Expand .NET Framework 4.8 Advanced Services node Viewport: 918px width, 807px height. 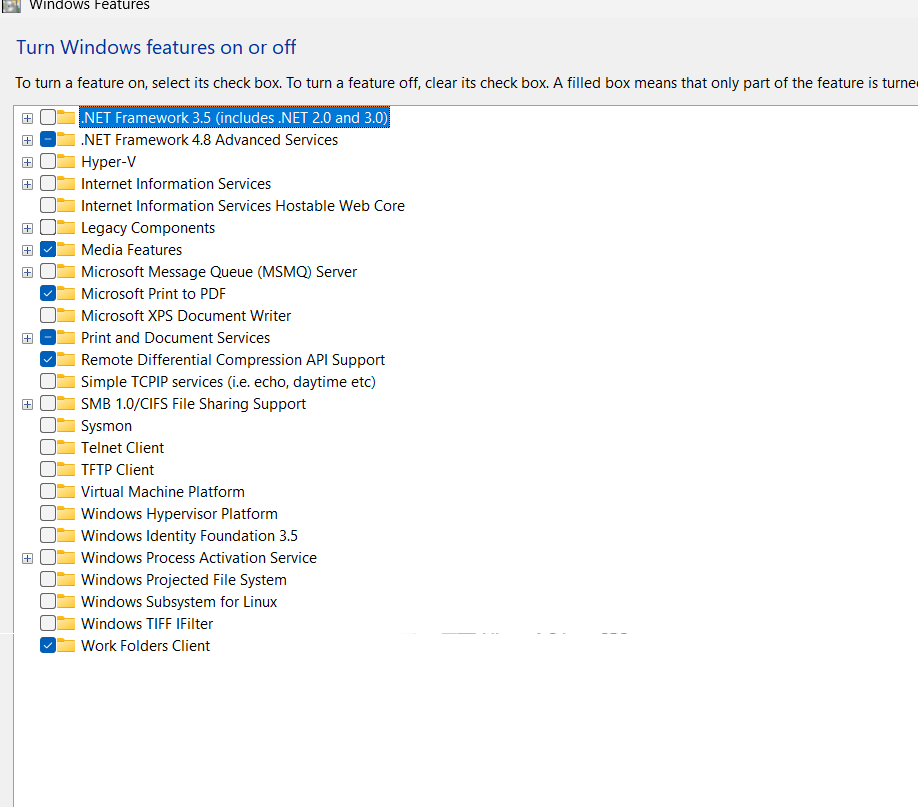(27, 141)
